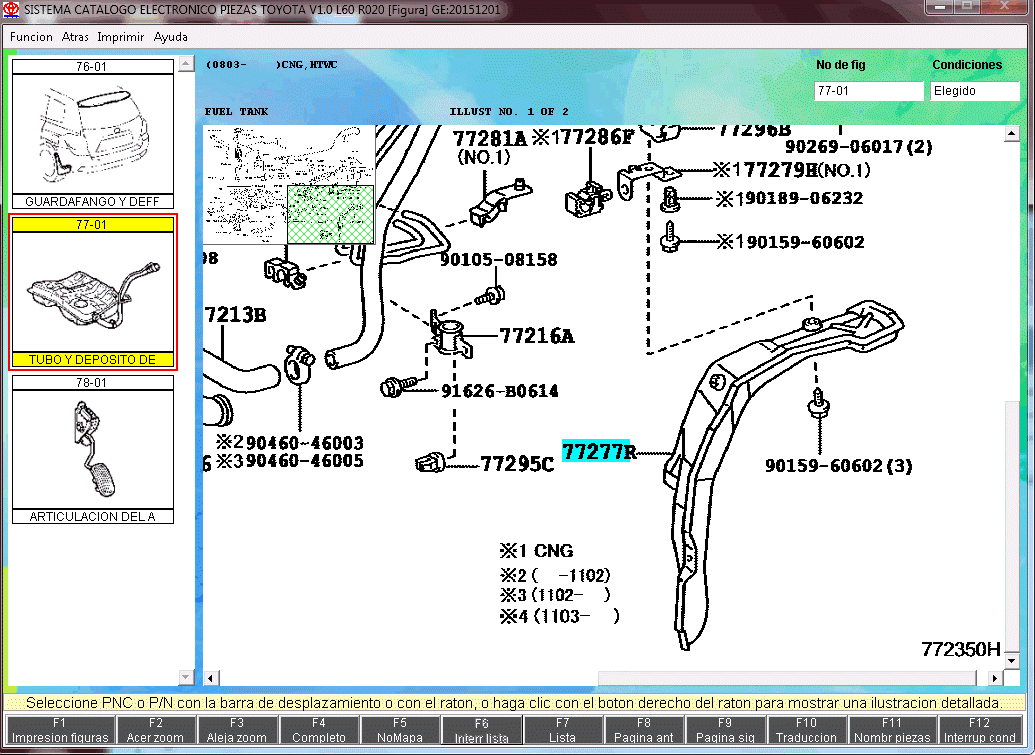Click the Condiciones Elegido field
Image resolution: width=1035 pixels, height=755 pixels.
point(976,91)
